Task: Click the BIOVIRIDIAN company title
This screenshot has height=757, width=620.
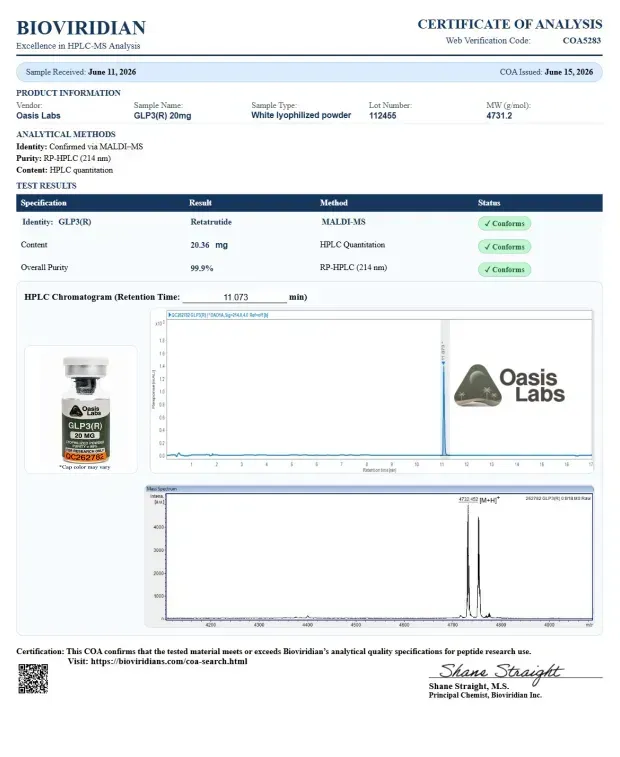Action: click(81, 28)
